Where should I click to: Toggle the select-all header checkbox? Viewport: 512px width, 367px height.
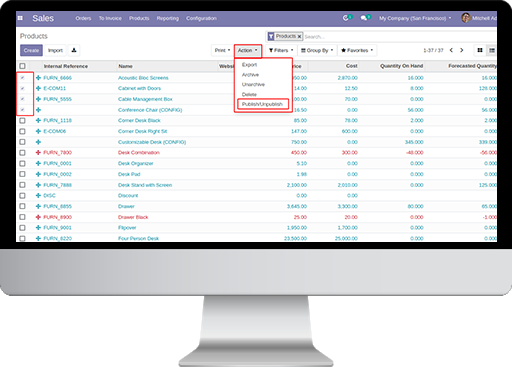click(x=22, y=66)
